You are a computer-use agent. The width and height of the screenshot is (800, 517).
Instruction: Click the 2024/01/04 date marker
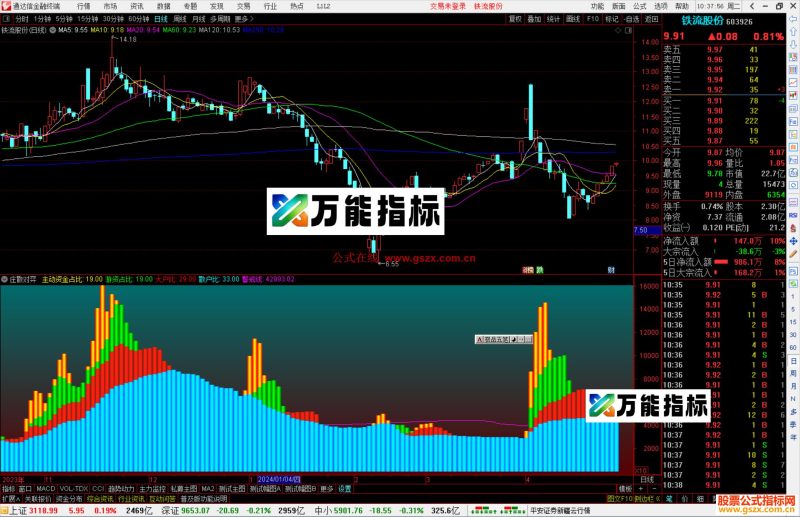point(279,479)
